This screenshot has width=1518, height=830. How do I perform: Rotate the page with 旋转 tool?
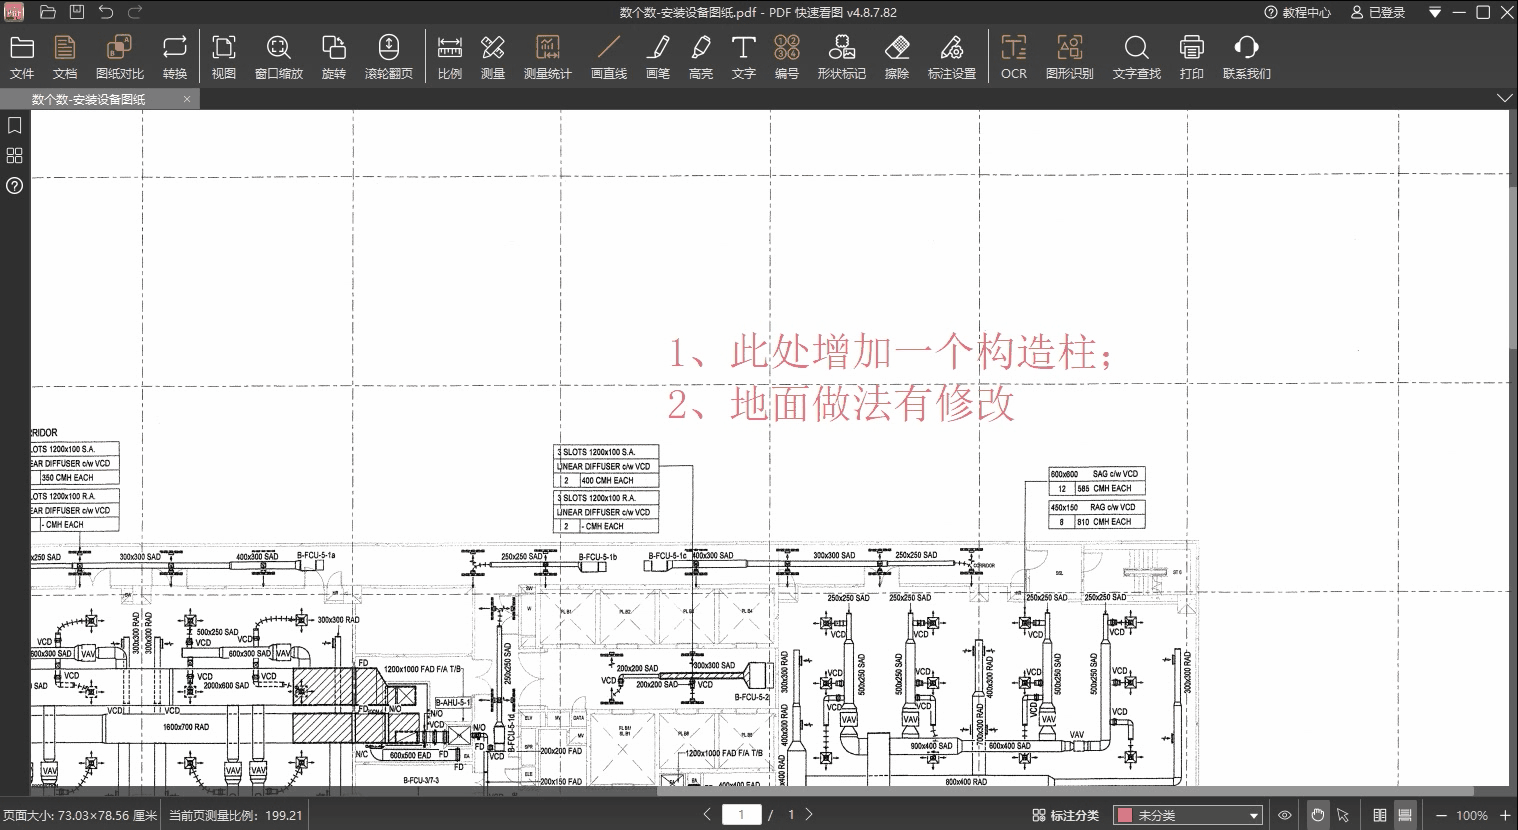(333, 57)
